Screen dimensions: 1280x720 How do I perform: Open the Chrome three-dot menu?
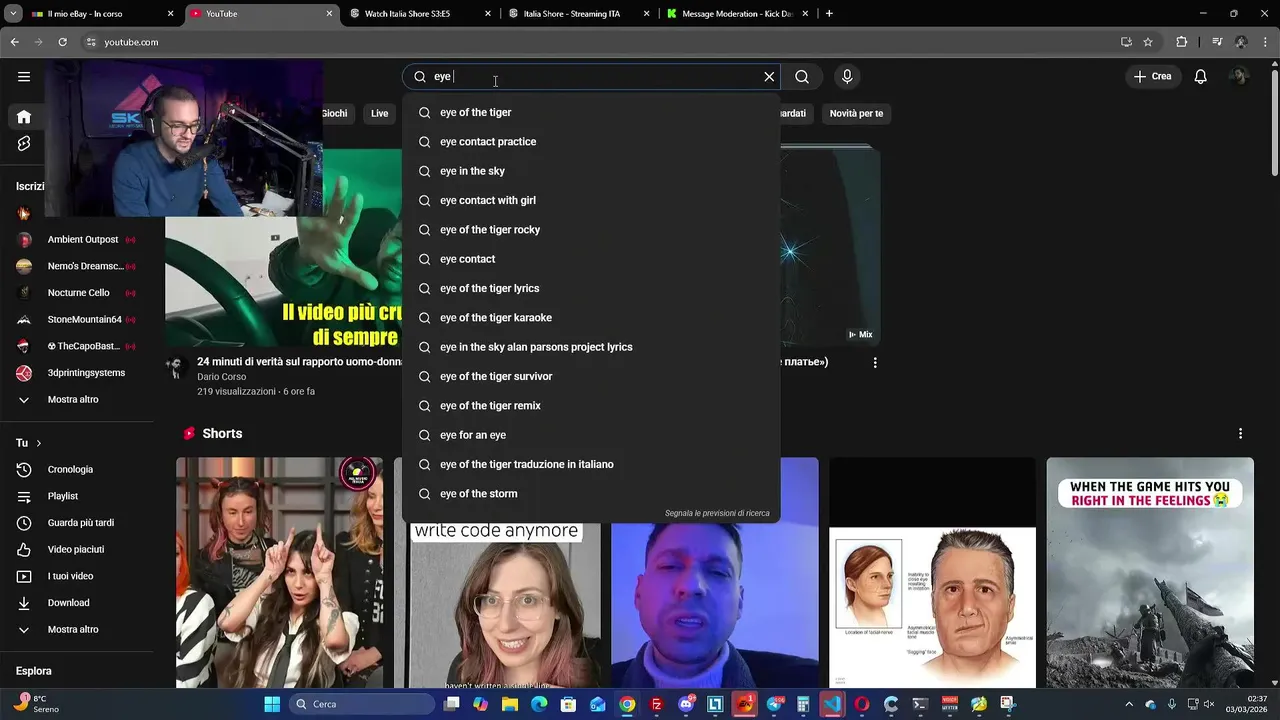pos(1265,42)
